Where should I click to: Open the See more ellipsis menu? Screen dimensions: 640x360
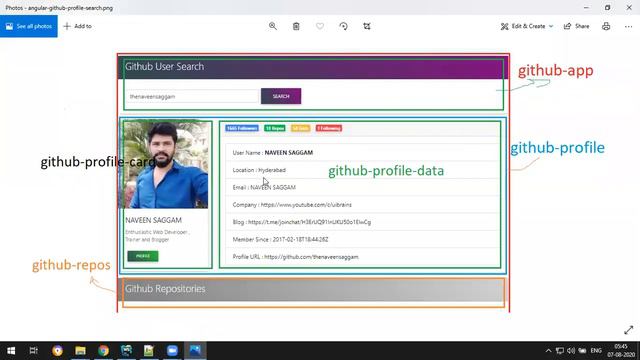pyautogui.click(x=629, y=26)
